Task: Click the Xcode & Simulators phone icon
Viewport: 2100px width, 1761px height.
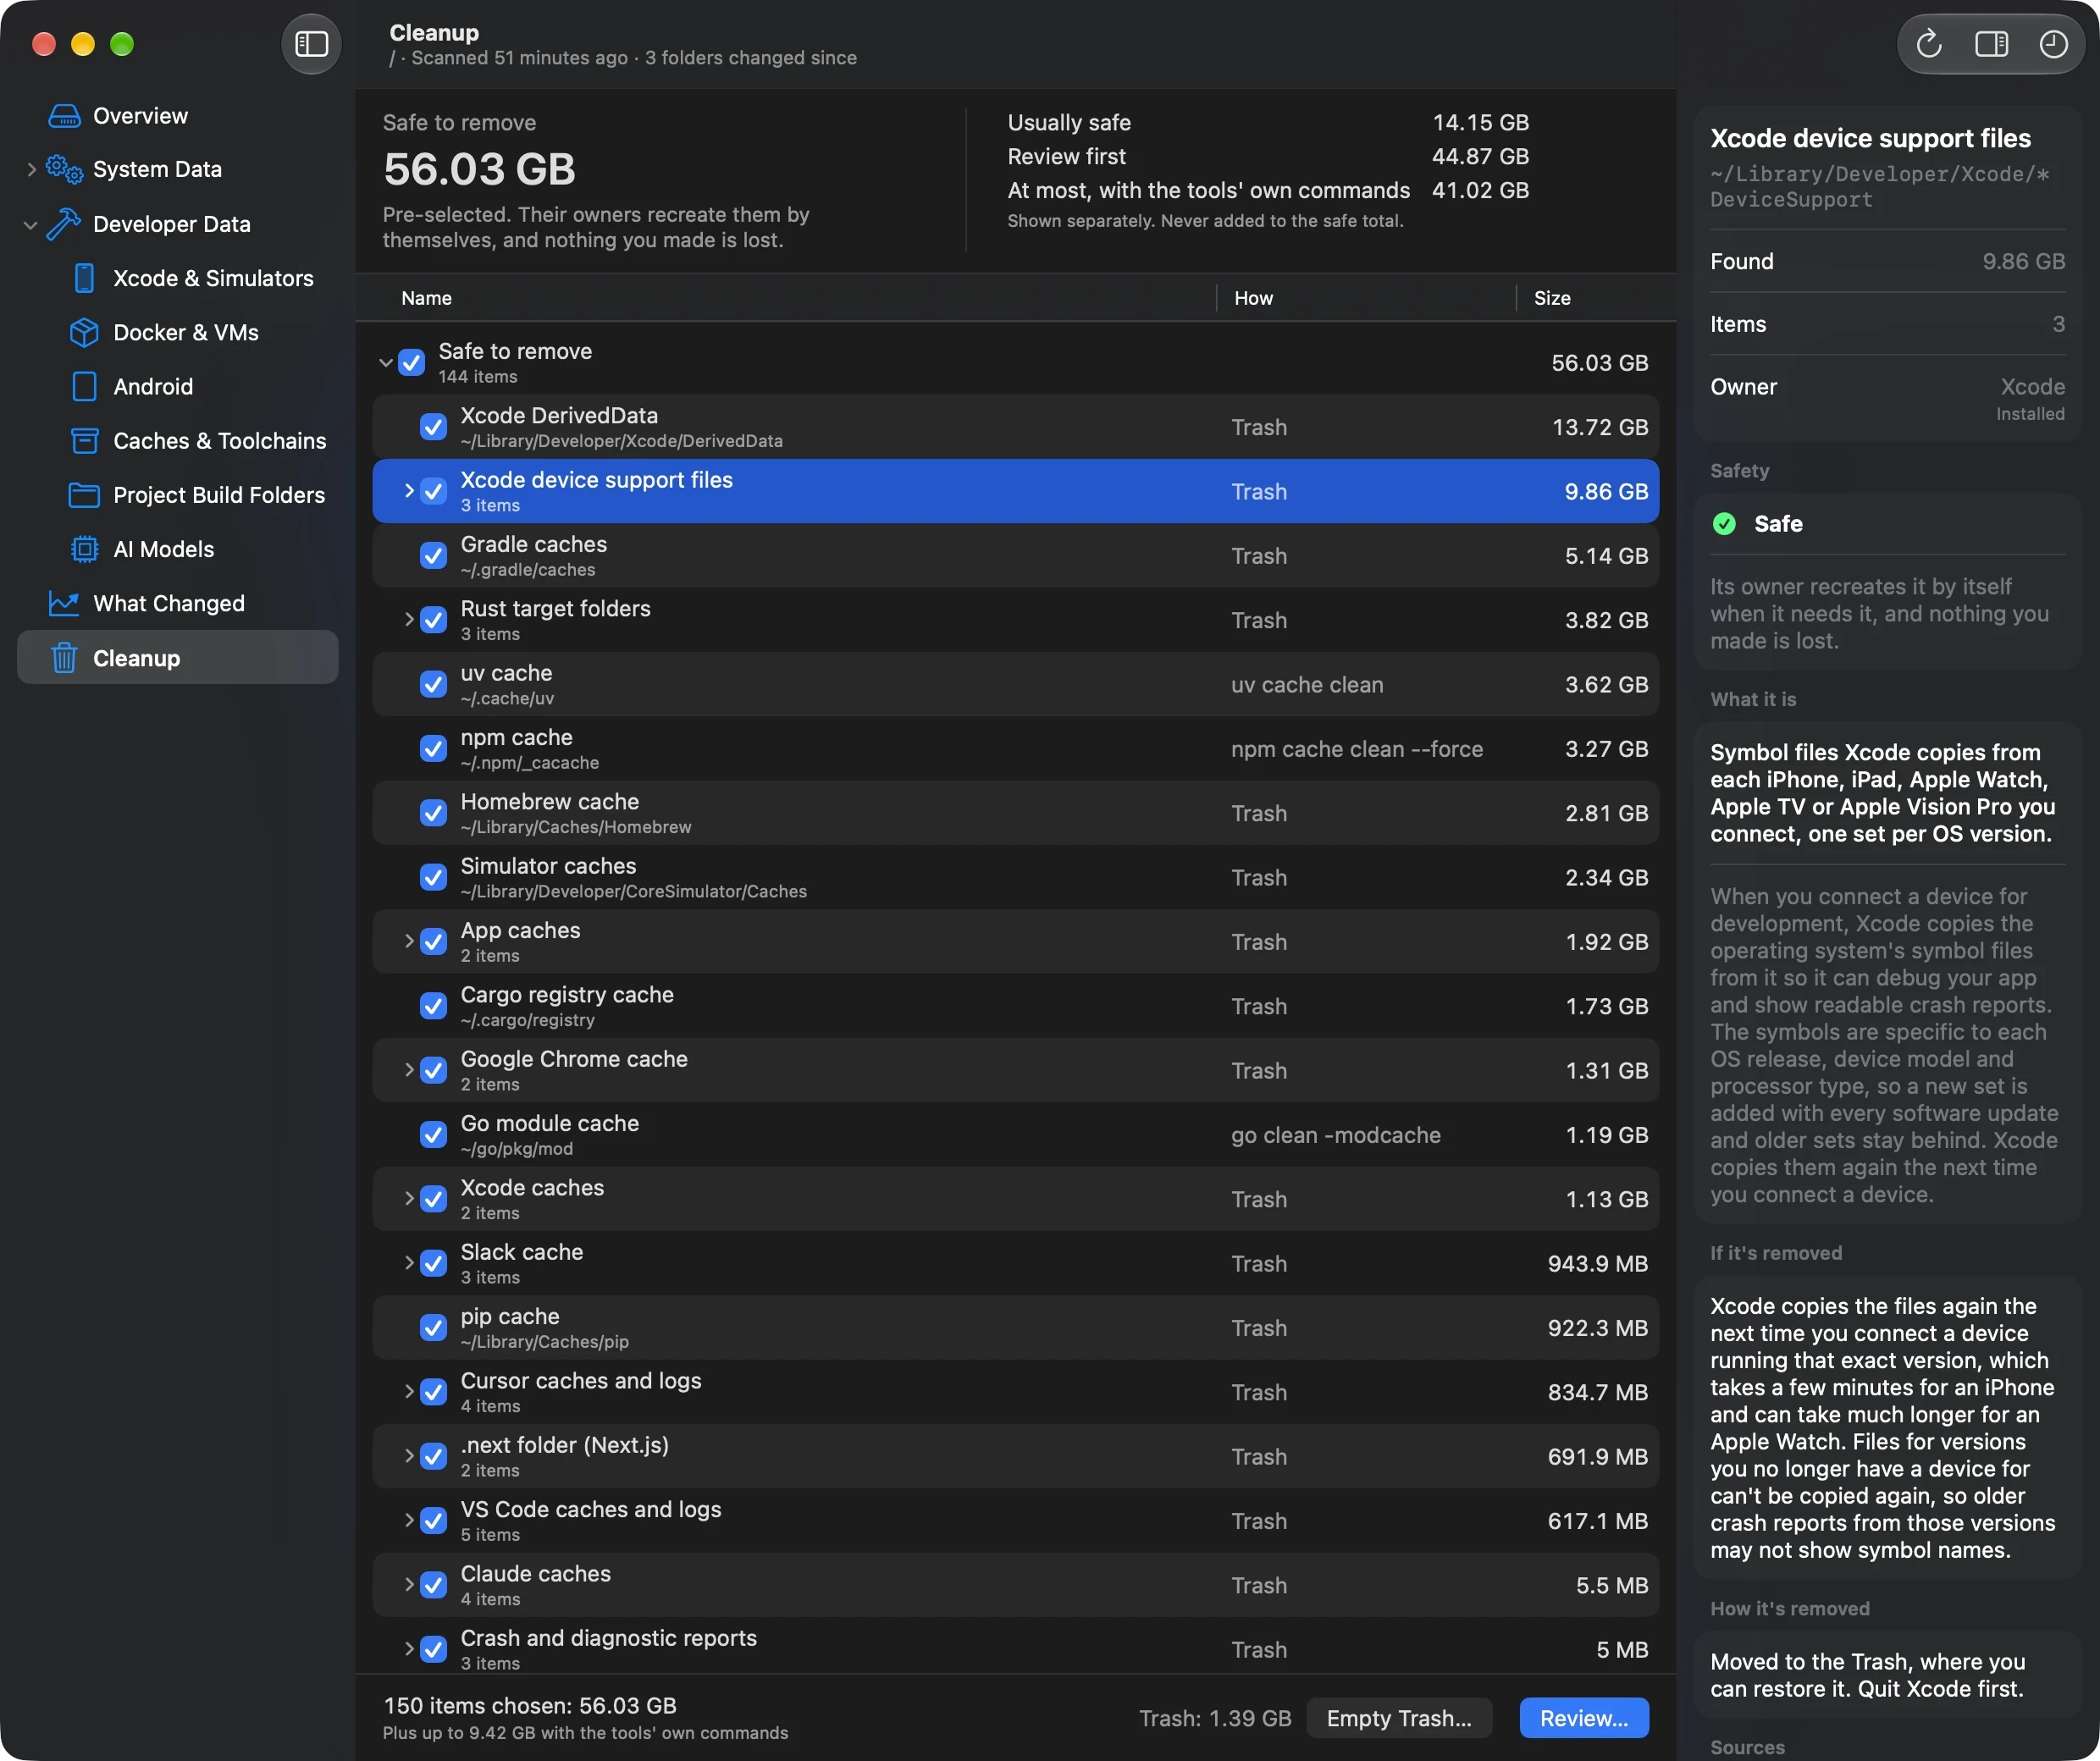Action: tap(85, 278)
